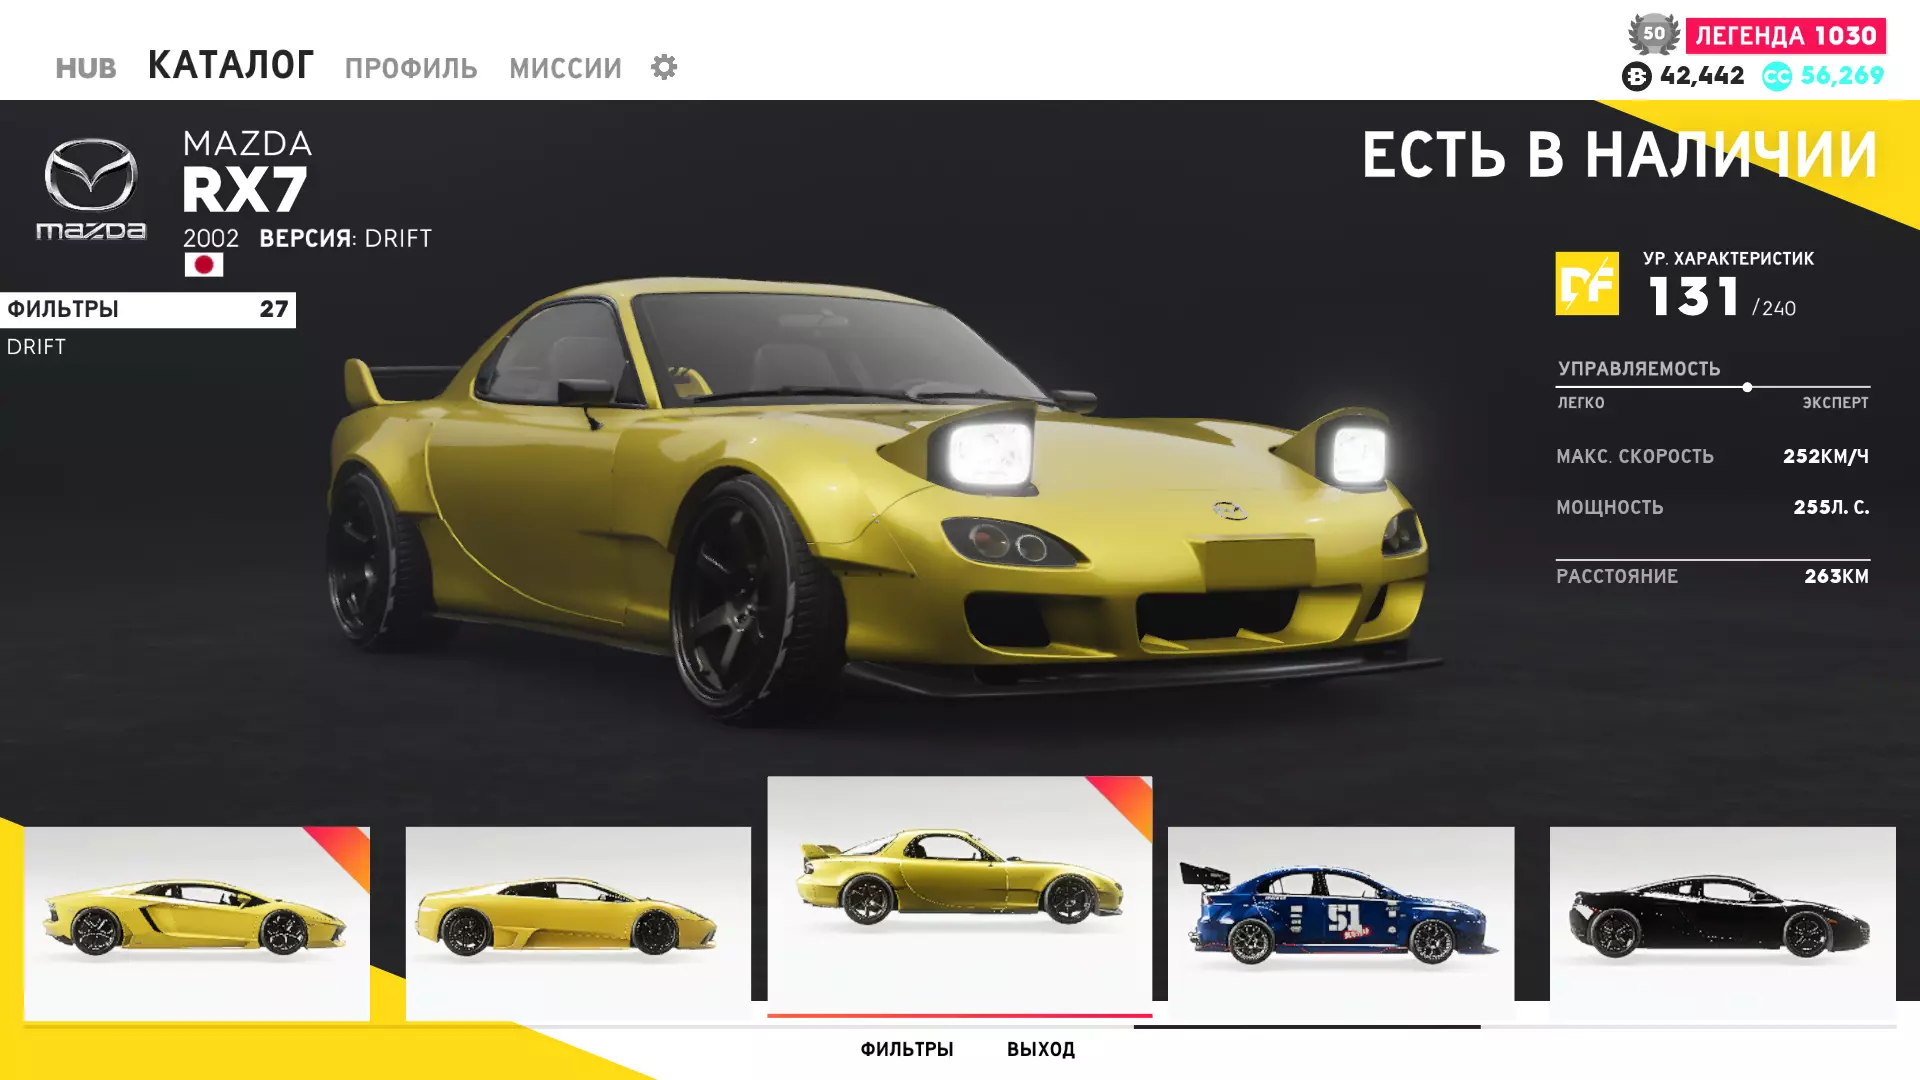
Task: Click the Легенда 1030 rank banner
Action: coord(1785,36)
